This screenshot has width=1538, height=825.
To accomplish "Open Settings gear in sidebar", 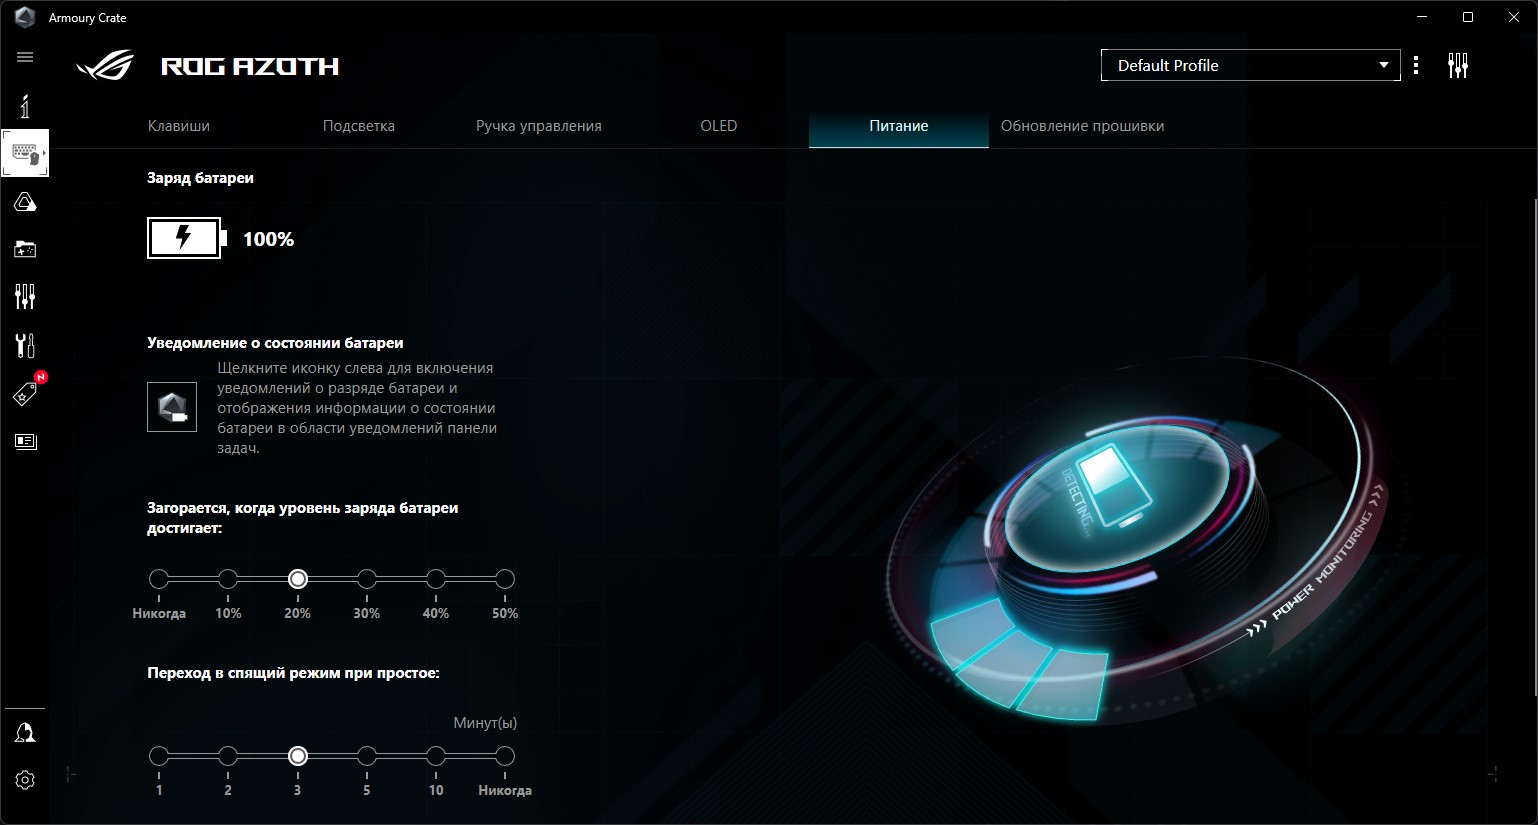I will coord(25,780).
